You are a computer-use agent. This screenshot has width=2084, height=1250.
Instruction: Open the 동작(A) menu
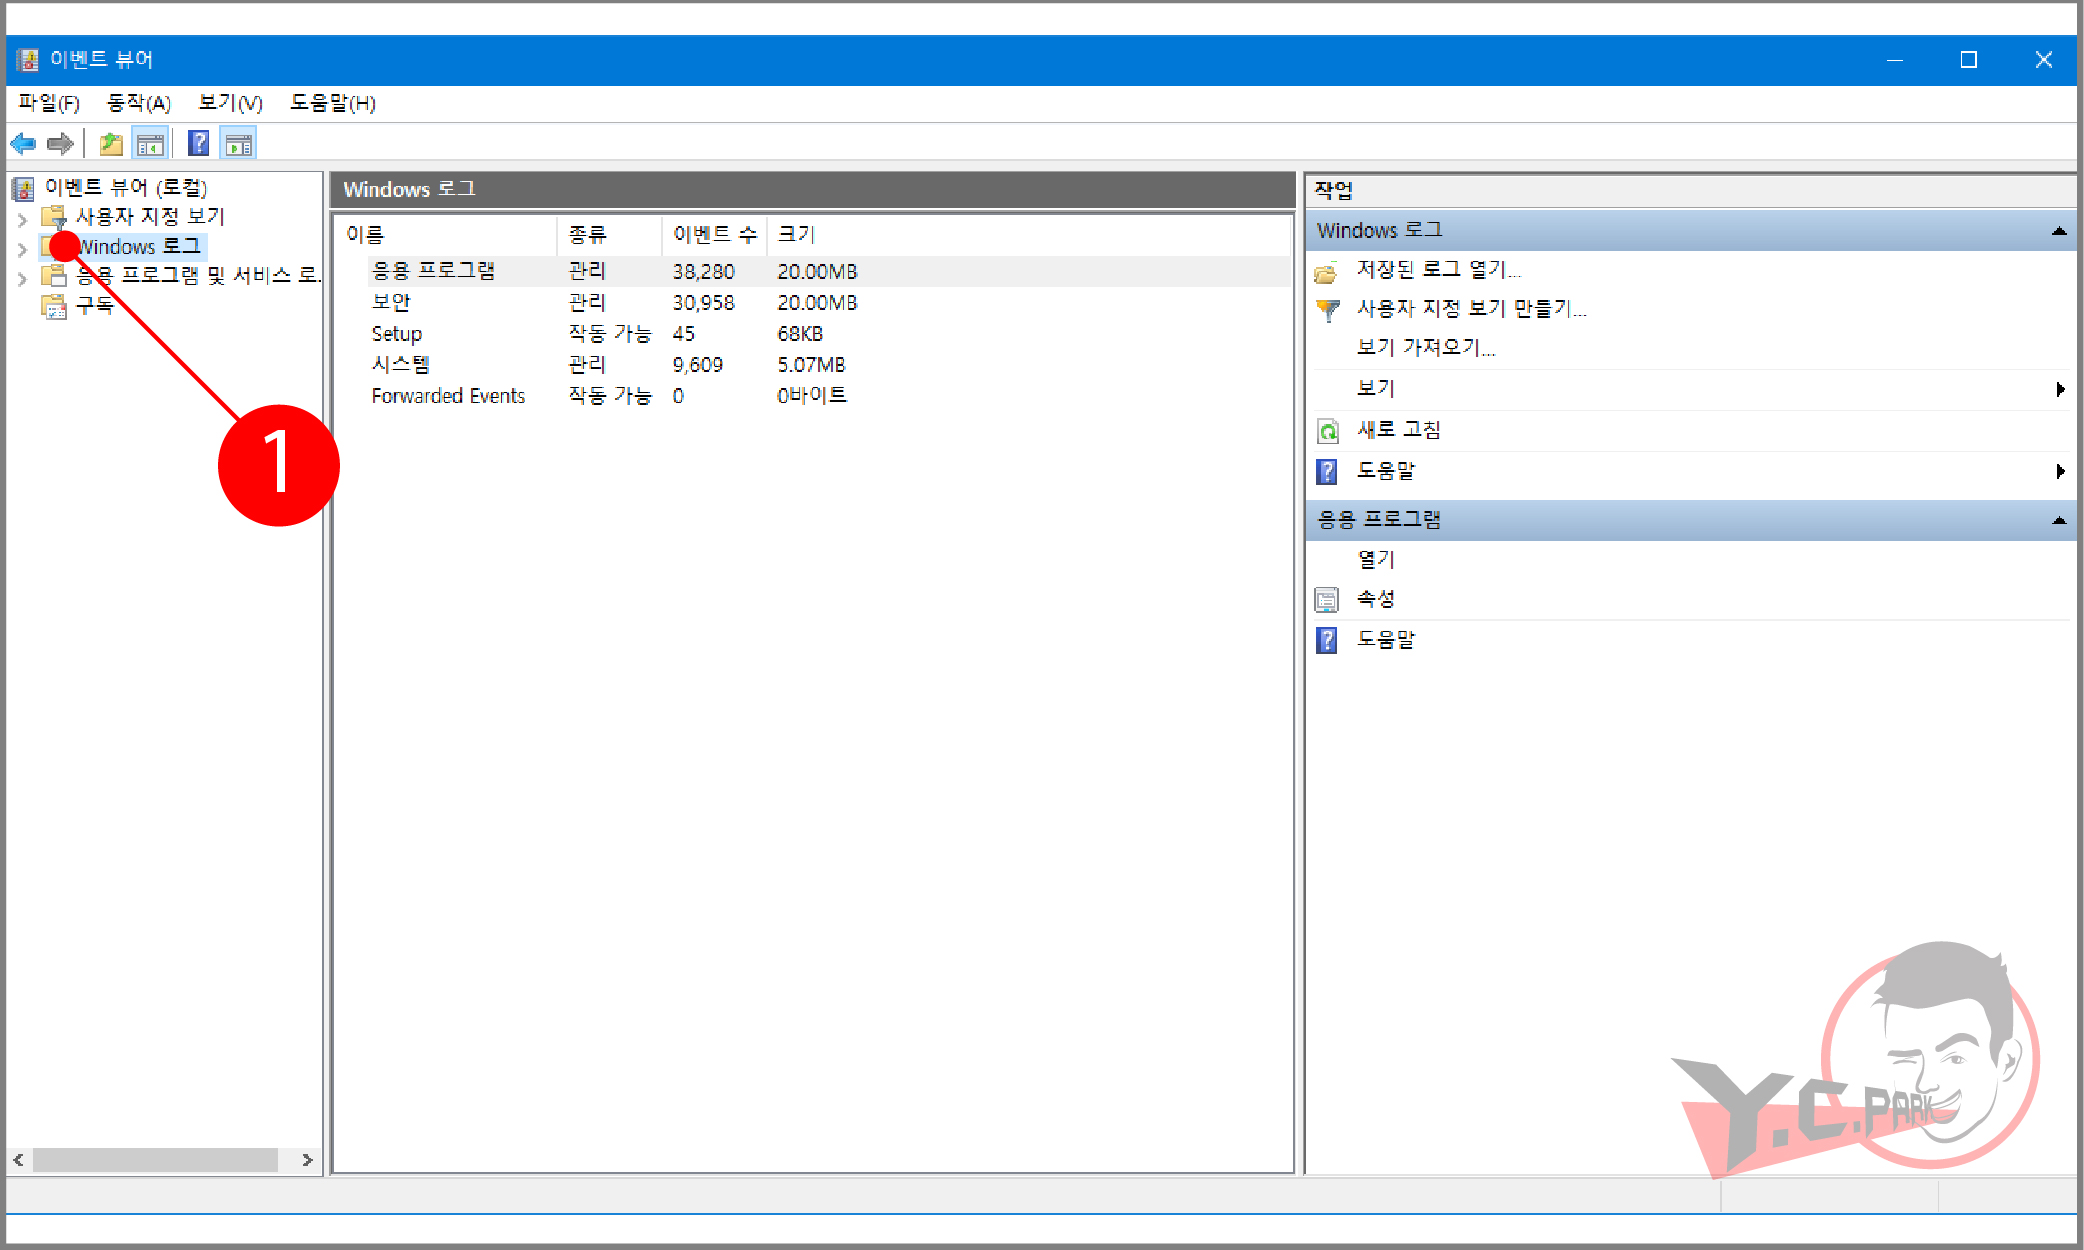coord(140,103)
